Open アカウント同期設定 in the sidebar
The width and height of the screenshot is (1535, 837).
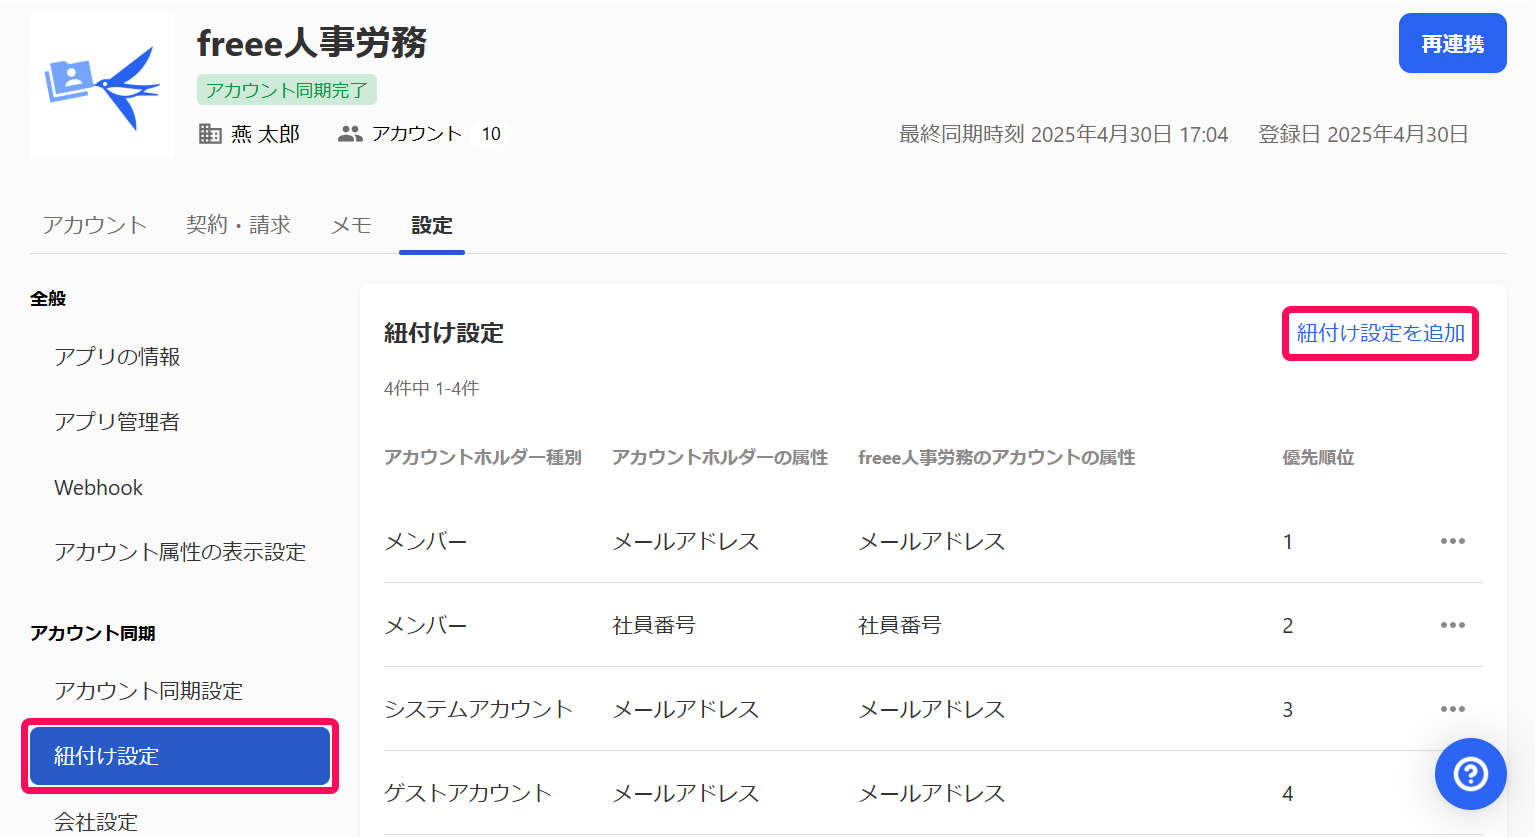tap(149, 691)
